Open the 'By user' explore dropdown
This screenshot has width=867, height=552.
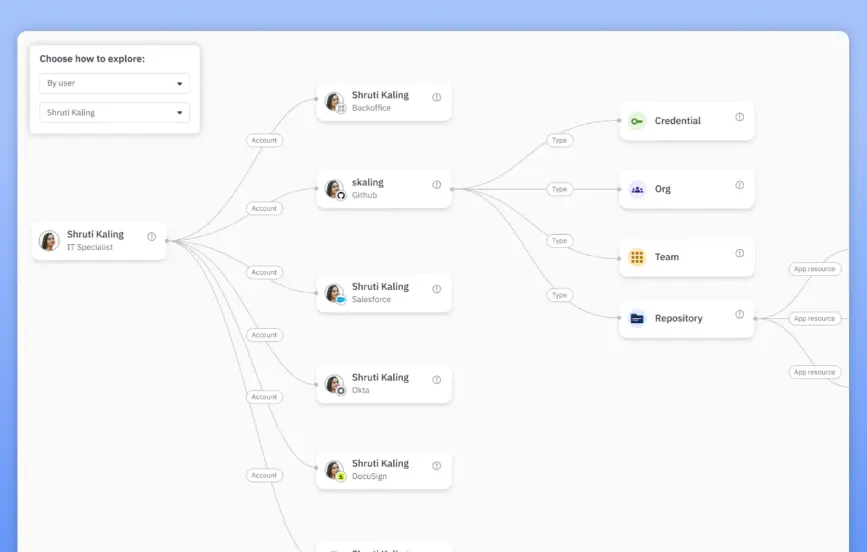(x=114, y=84)
